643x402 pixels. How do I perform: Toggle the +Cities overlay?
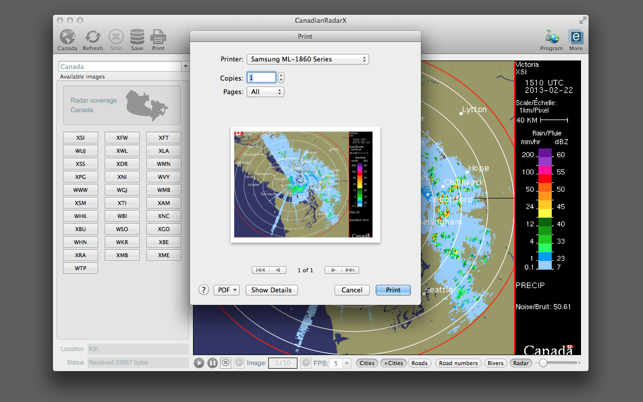pyautogui.click(x=393, y=363)
